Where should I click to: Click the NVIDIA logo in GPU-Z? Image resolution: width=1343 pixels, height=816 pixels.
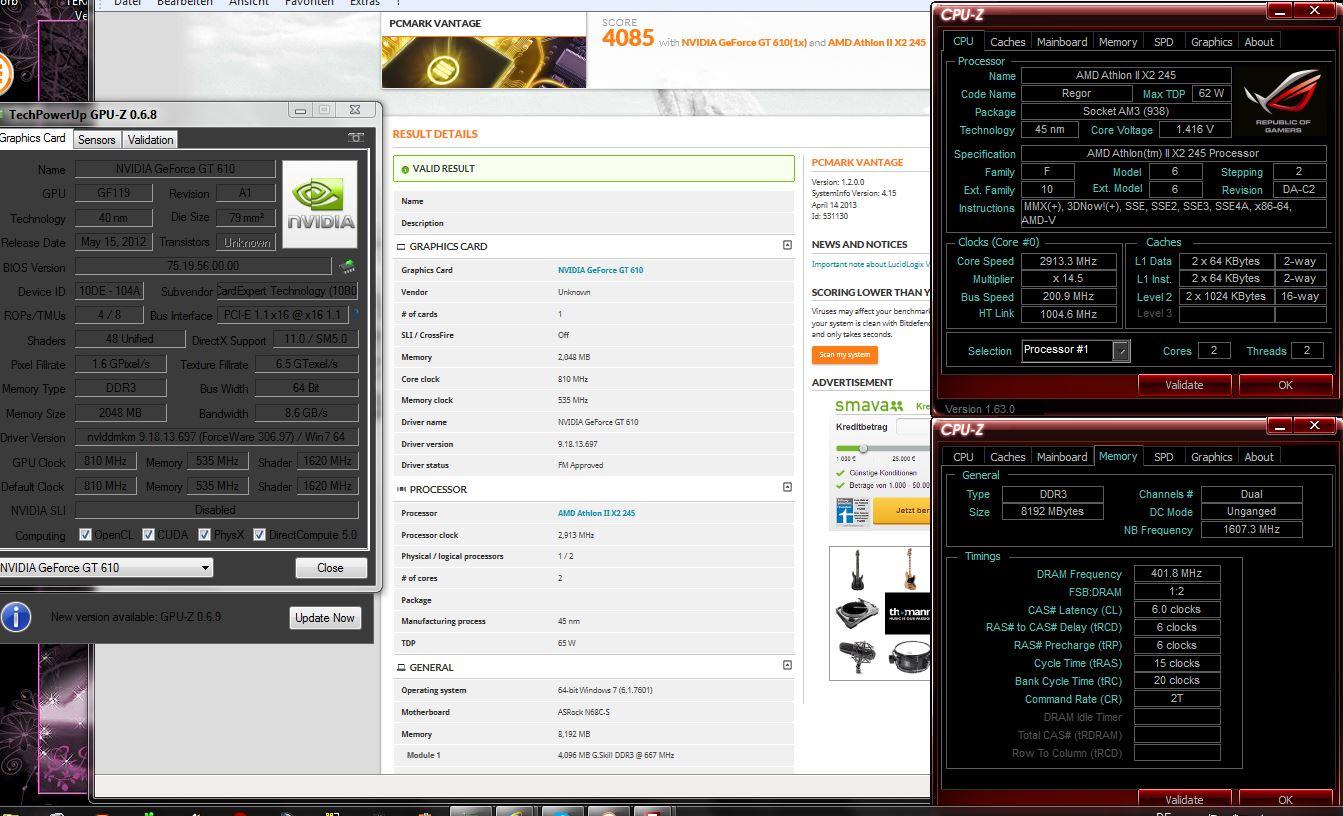(x=320, y=205)
